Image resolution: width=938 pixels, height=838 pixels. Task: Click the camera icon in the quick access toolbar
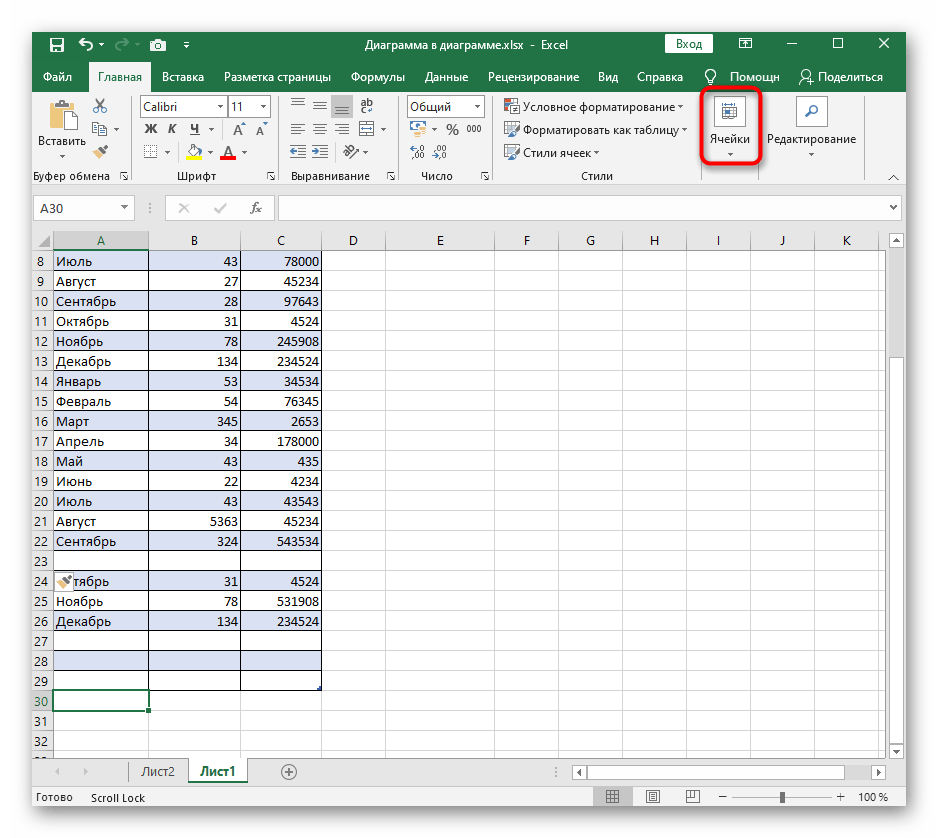click(158, 45)
